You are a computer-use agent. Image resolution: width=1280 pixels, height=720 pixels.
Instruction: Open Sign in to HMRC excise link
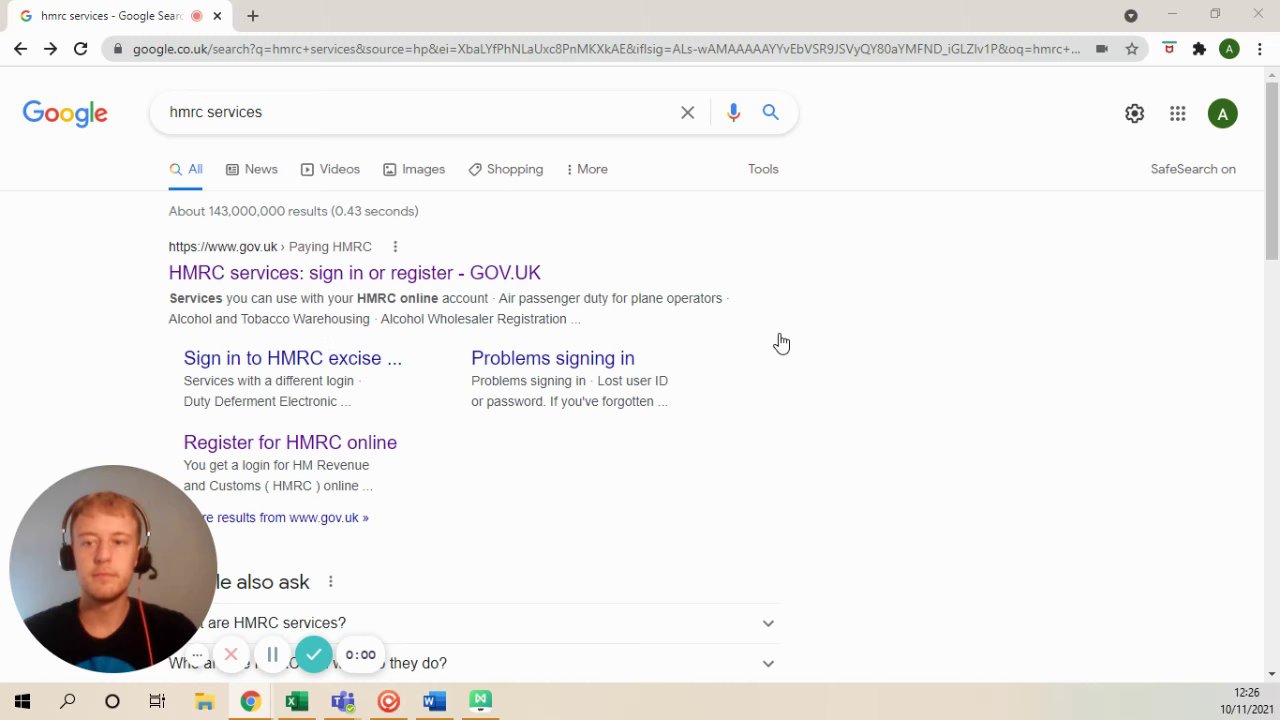pos(292,358)
